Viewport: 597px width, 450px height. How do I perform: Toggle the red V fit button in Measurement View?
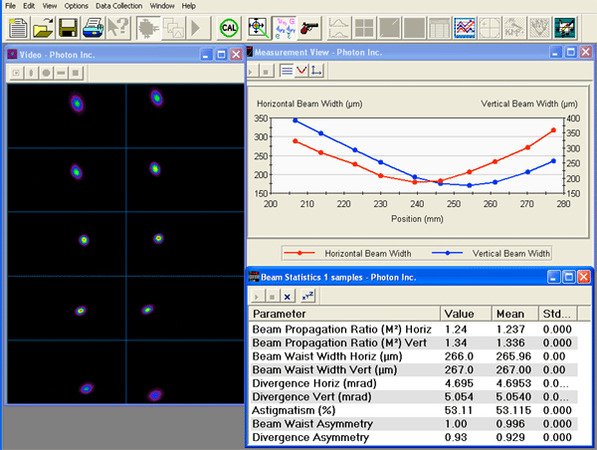[x=302, y=70]
